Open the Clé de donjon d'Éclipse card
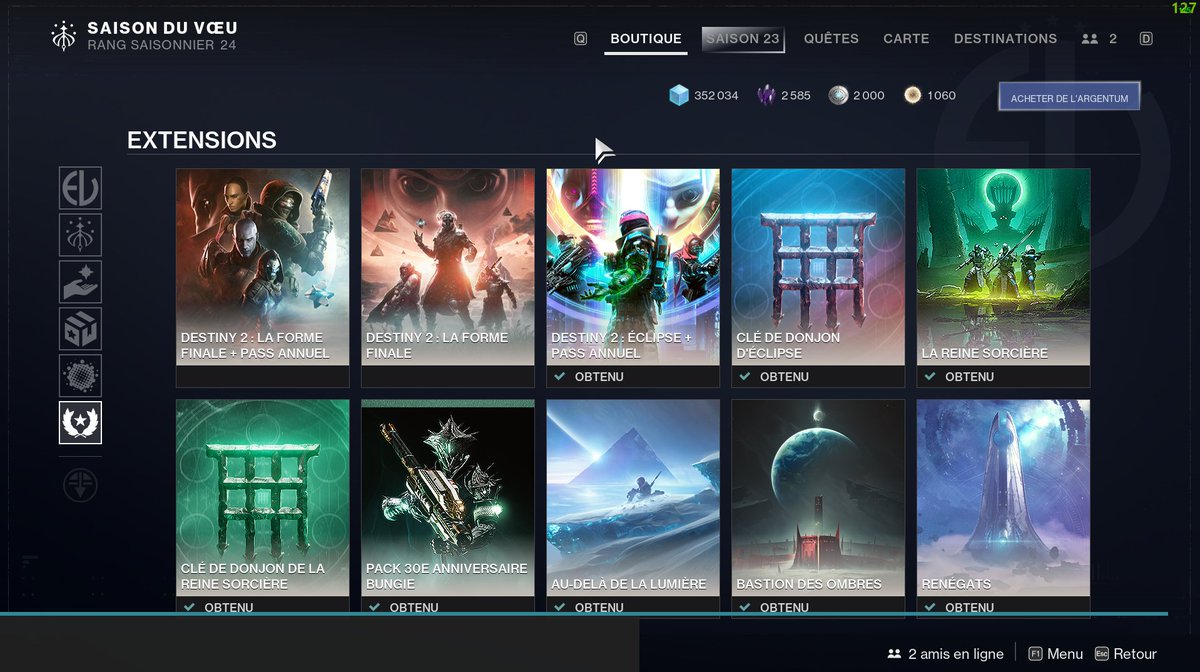1200x672 pixels. pos(818,277)
